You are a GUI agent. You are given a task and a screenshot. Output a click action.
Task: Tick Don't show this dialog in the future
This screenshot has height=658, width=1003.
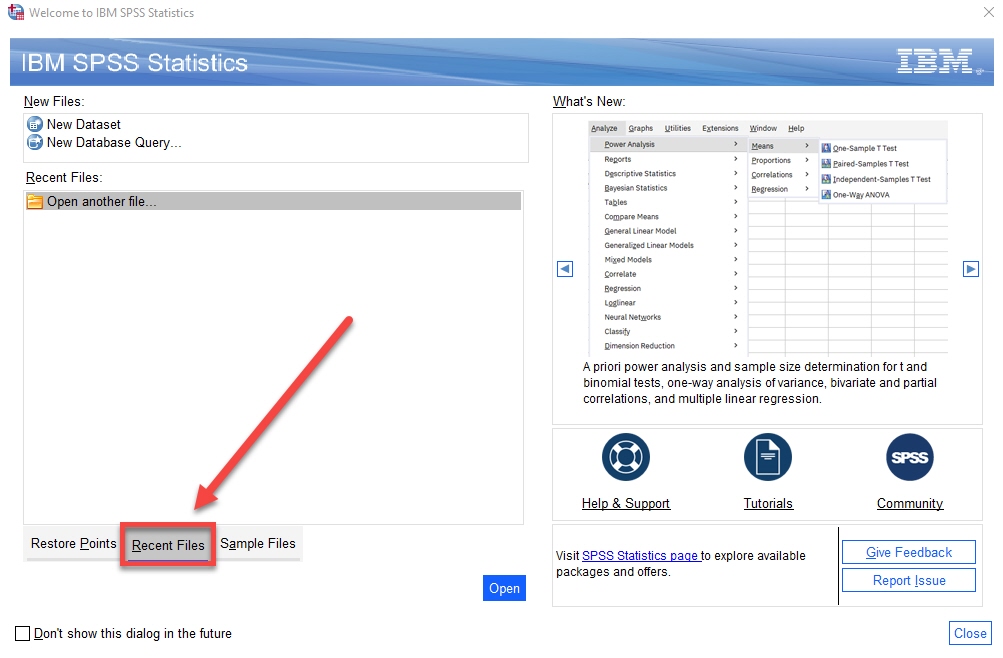click(x=22, y=633)
